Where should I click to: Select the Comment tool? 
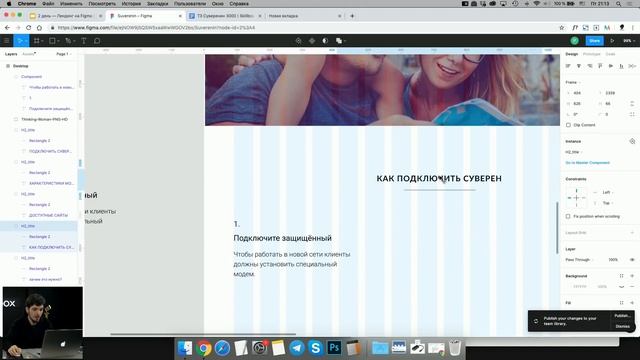pyautogui.click(x=97, y=41)
